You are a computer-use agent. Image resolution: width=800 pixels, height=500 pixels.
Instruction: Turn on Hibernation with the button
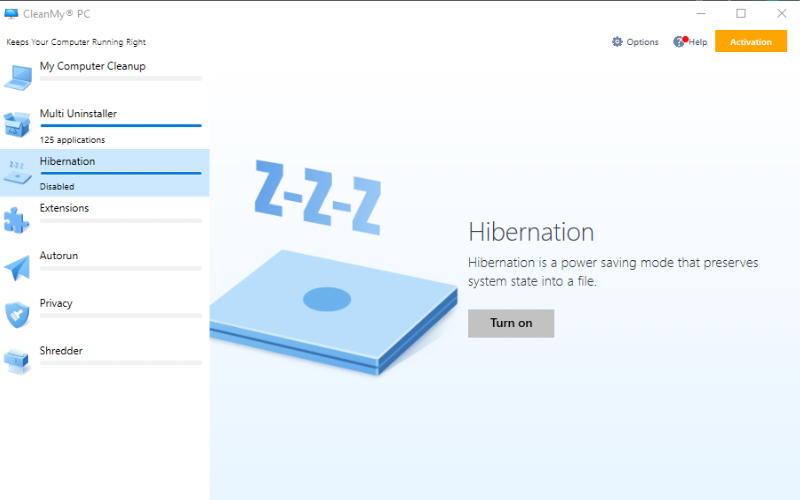coord(510,323)
